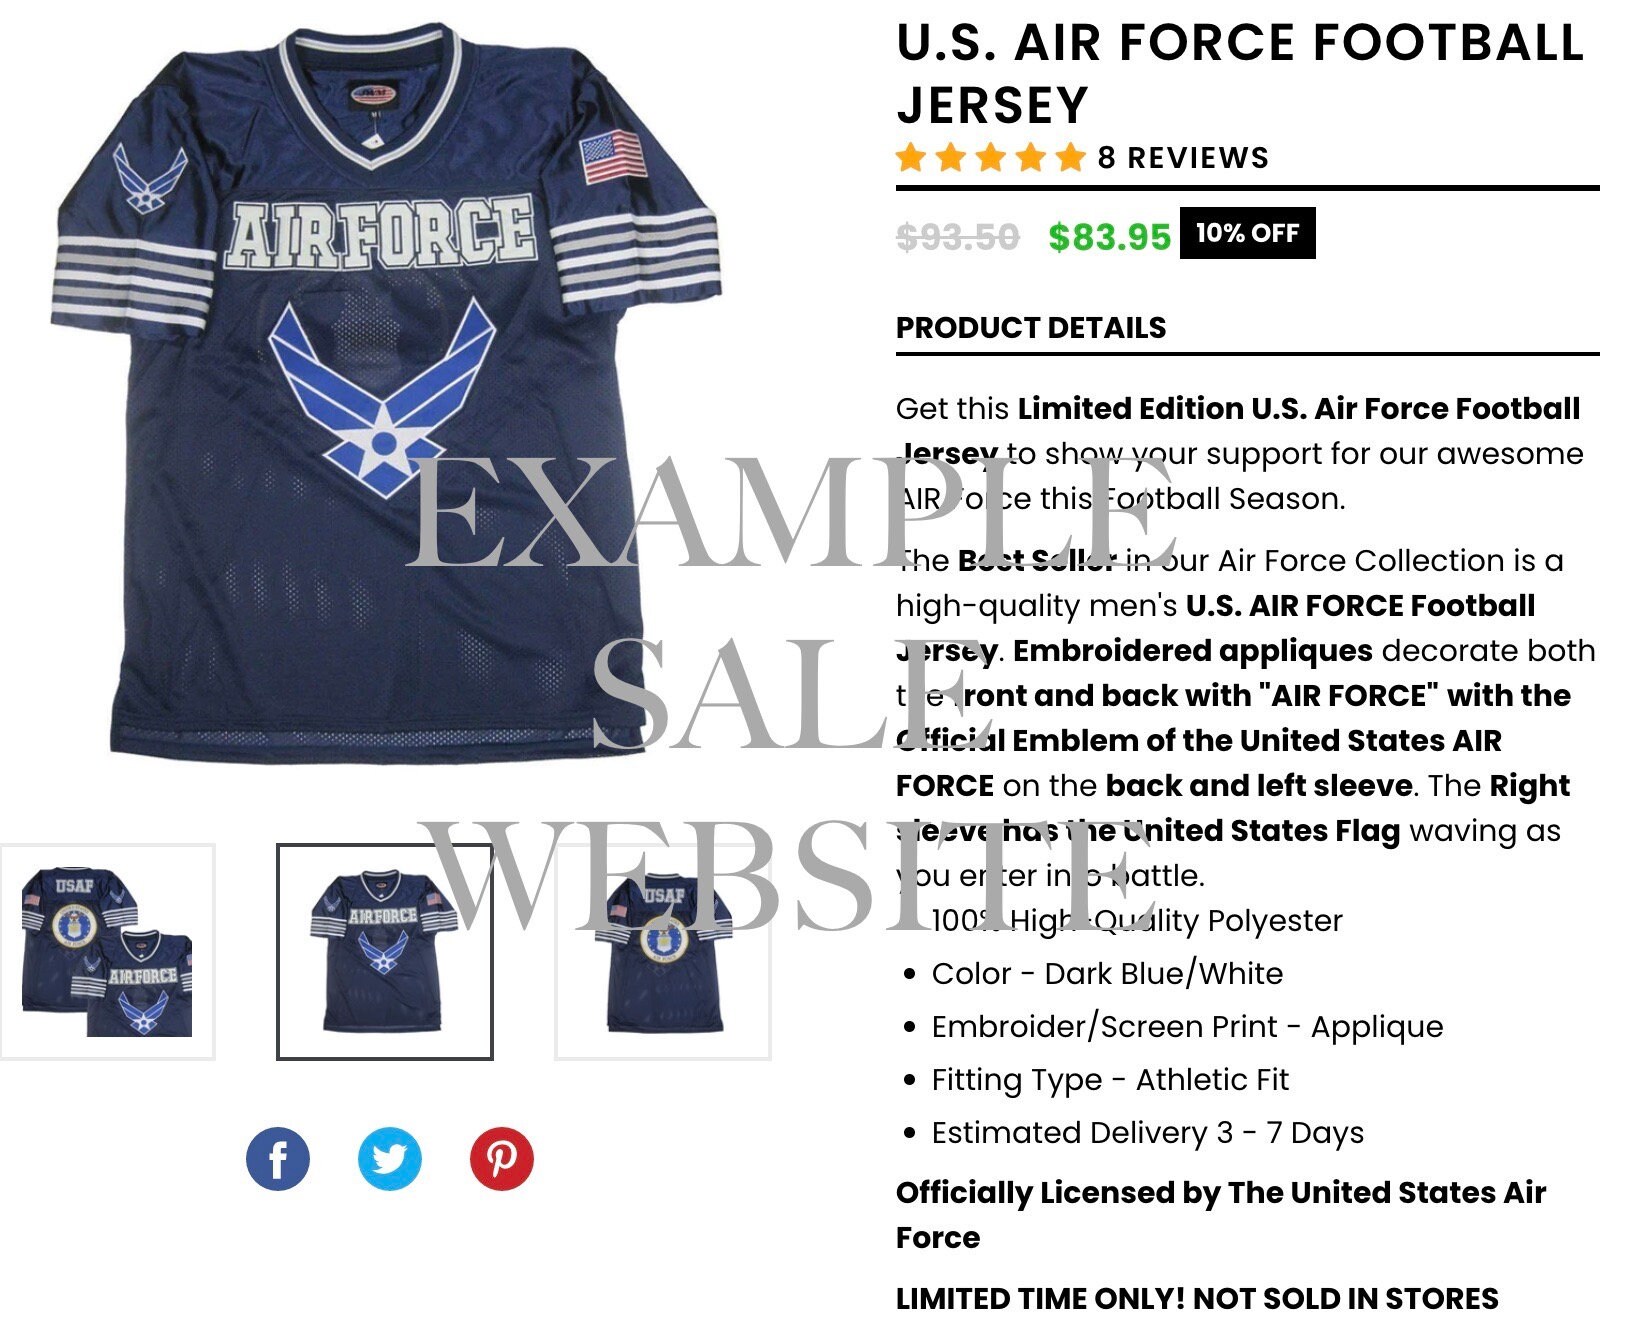Pin product with Pinterest icon

(x=501, y=1159)
